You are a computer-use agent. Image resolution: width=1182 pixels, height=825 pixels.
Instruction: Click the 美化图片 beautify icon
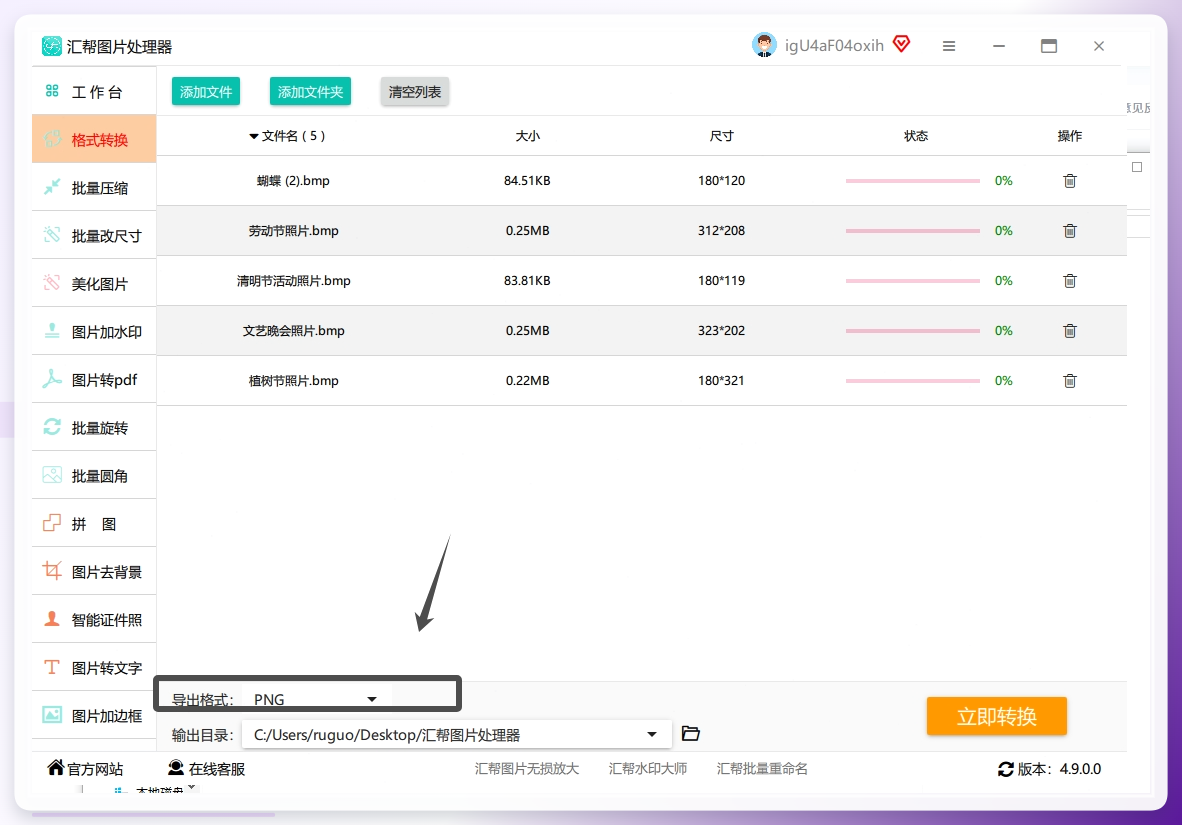coord(52,284)
